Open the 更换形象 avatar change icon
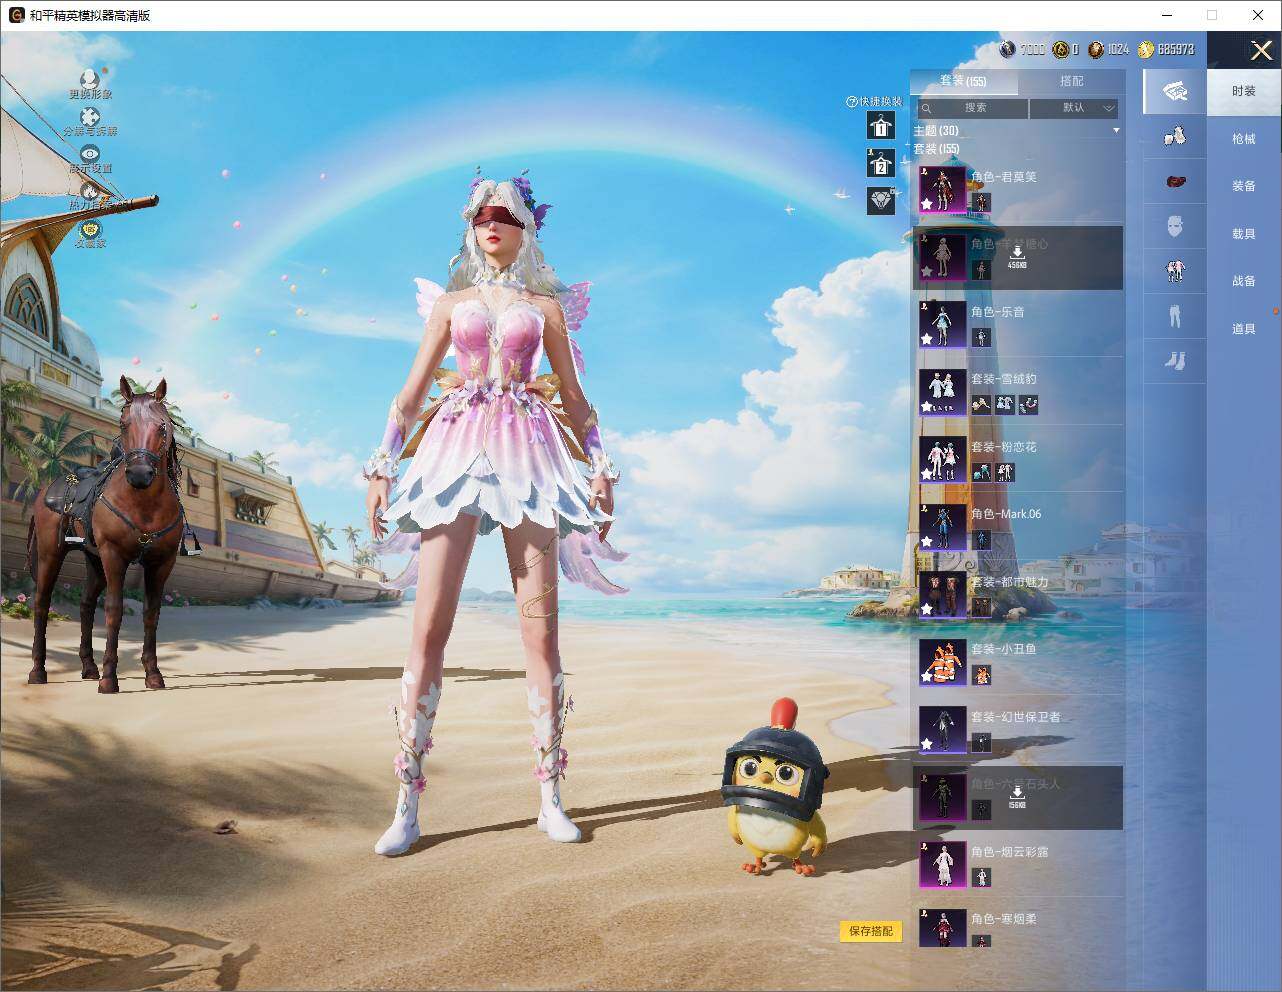The height and width of the screenshot is (992, 1282). (x=90, y=78)
